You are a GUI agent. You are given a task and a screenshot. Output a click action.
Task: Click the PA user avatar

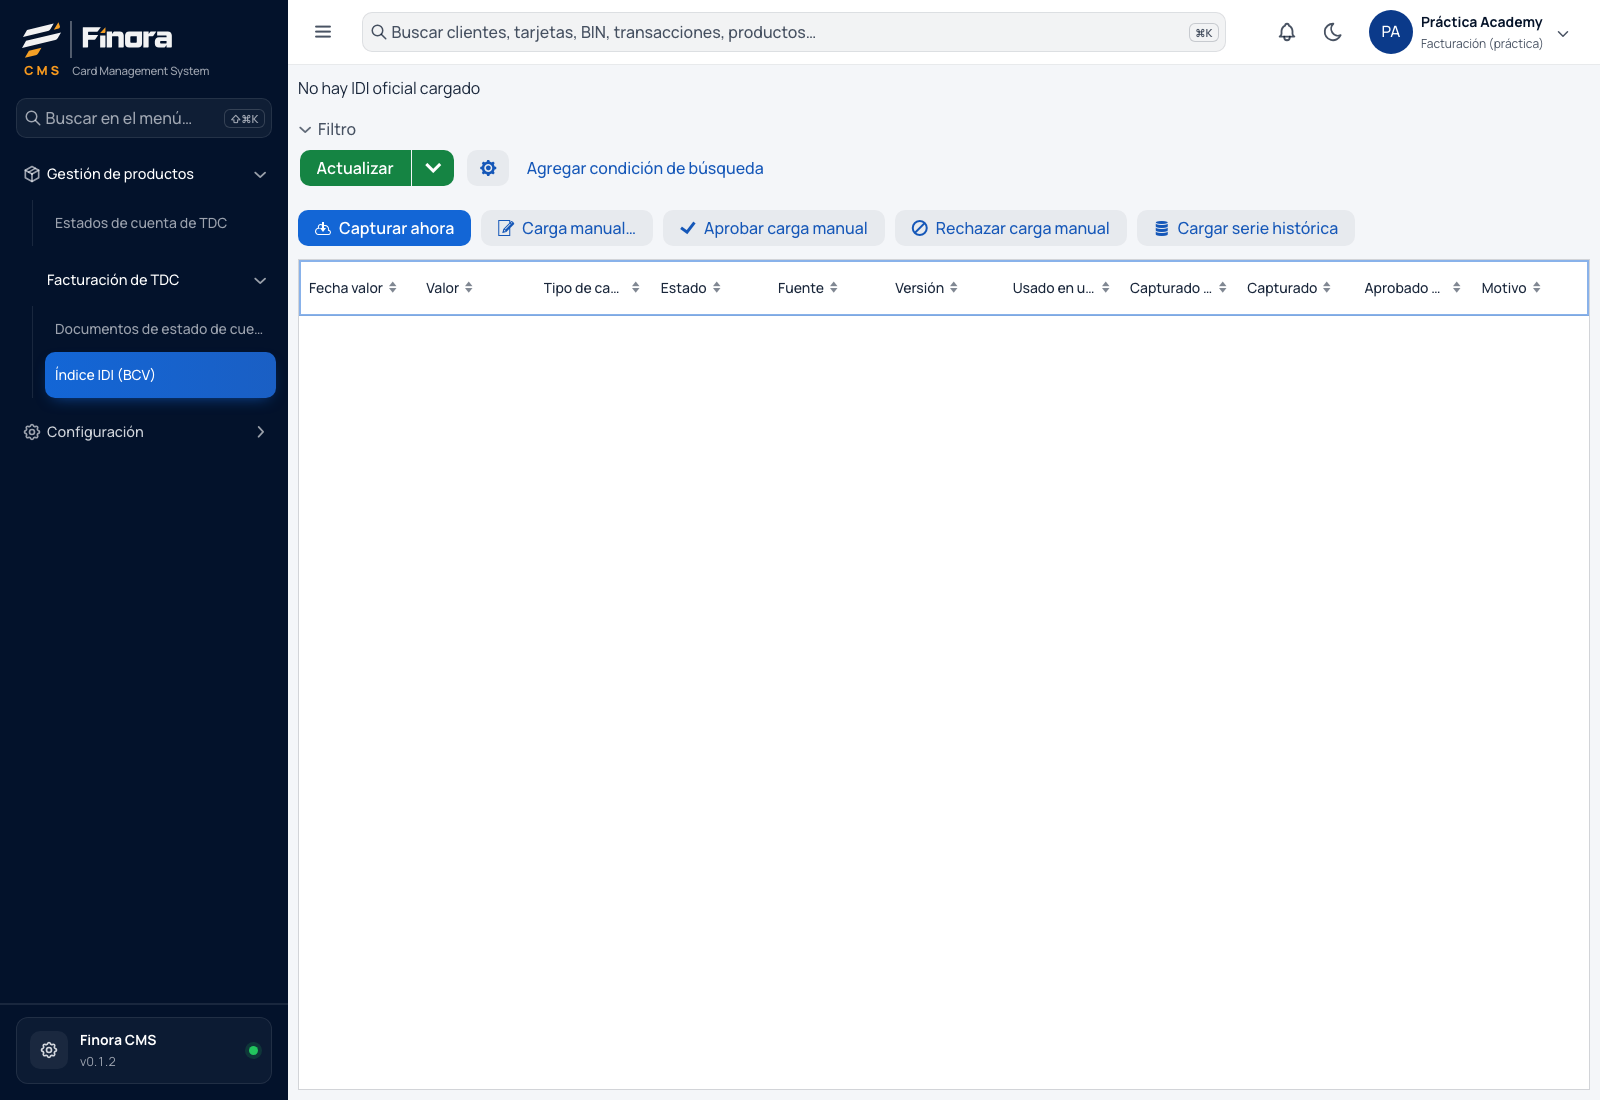pos(1391,32)
